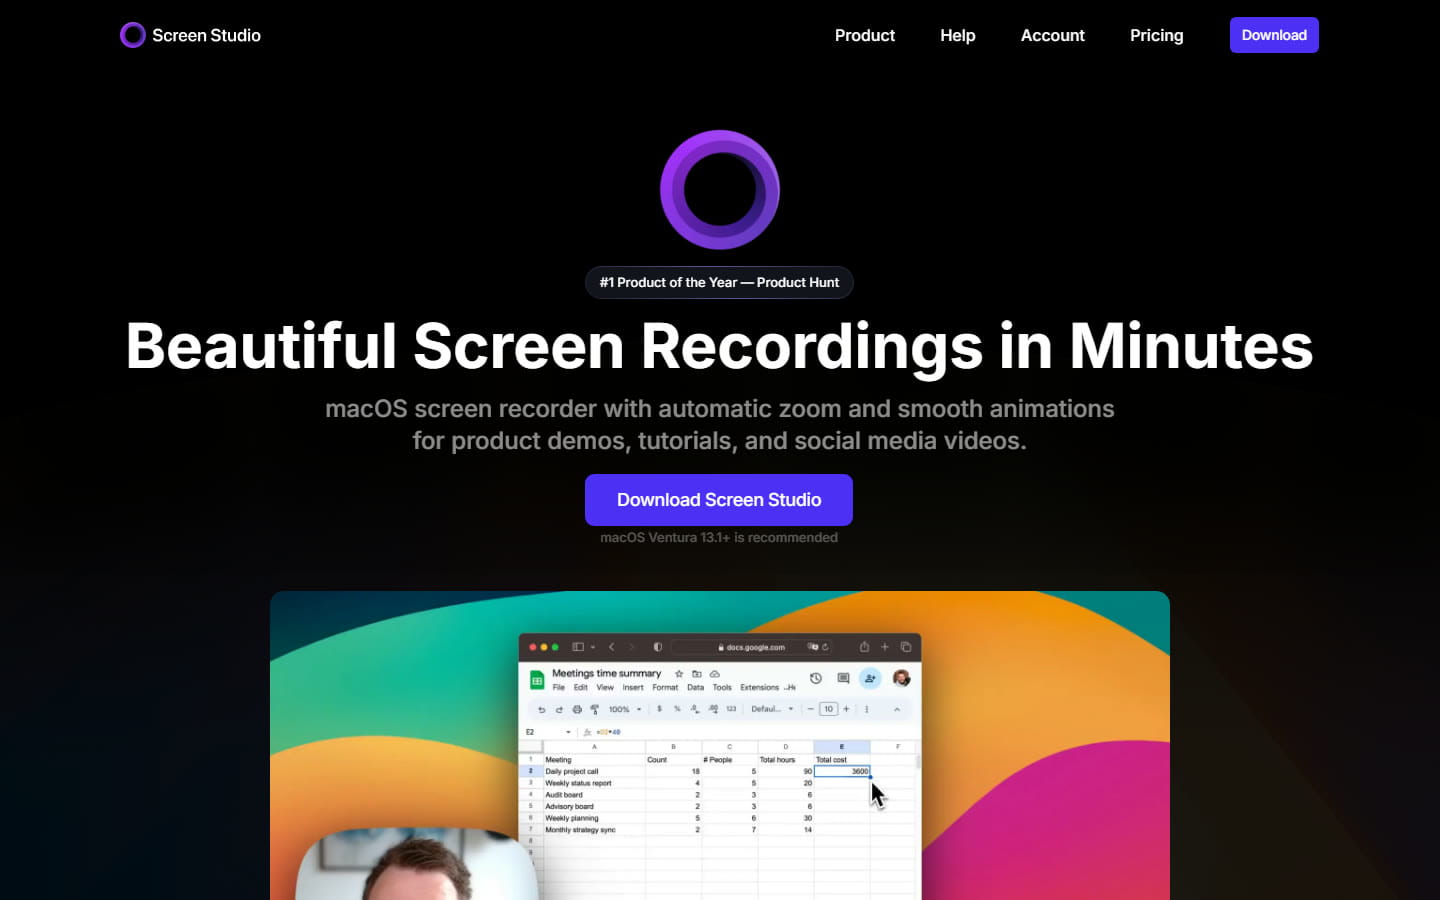Screen dimensions: 1440x900
Task: Click Safari sidebar toggle icon in demo
Action: click(578, 647)
